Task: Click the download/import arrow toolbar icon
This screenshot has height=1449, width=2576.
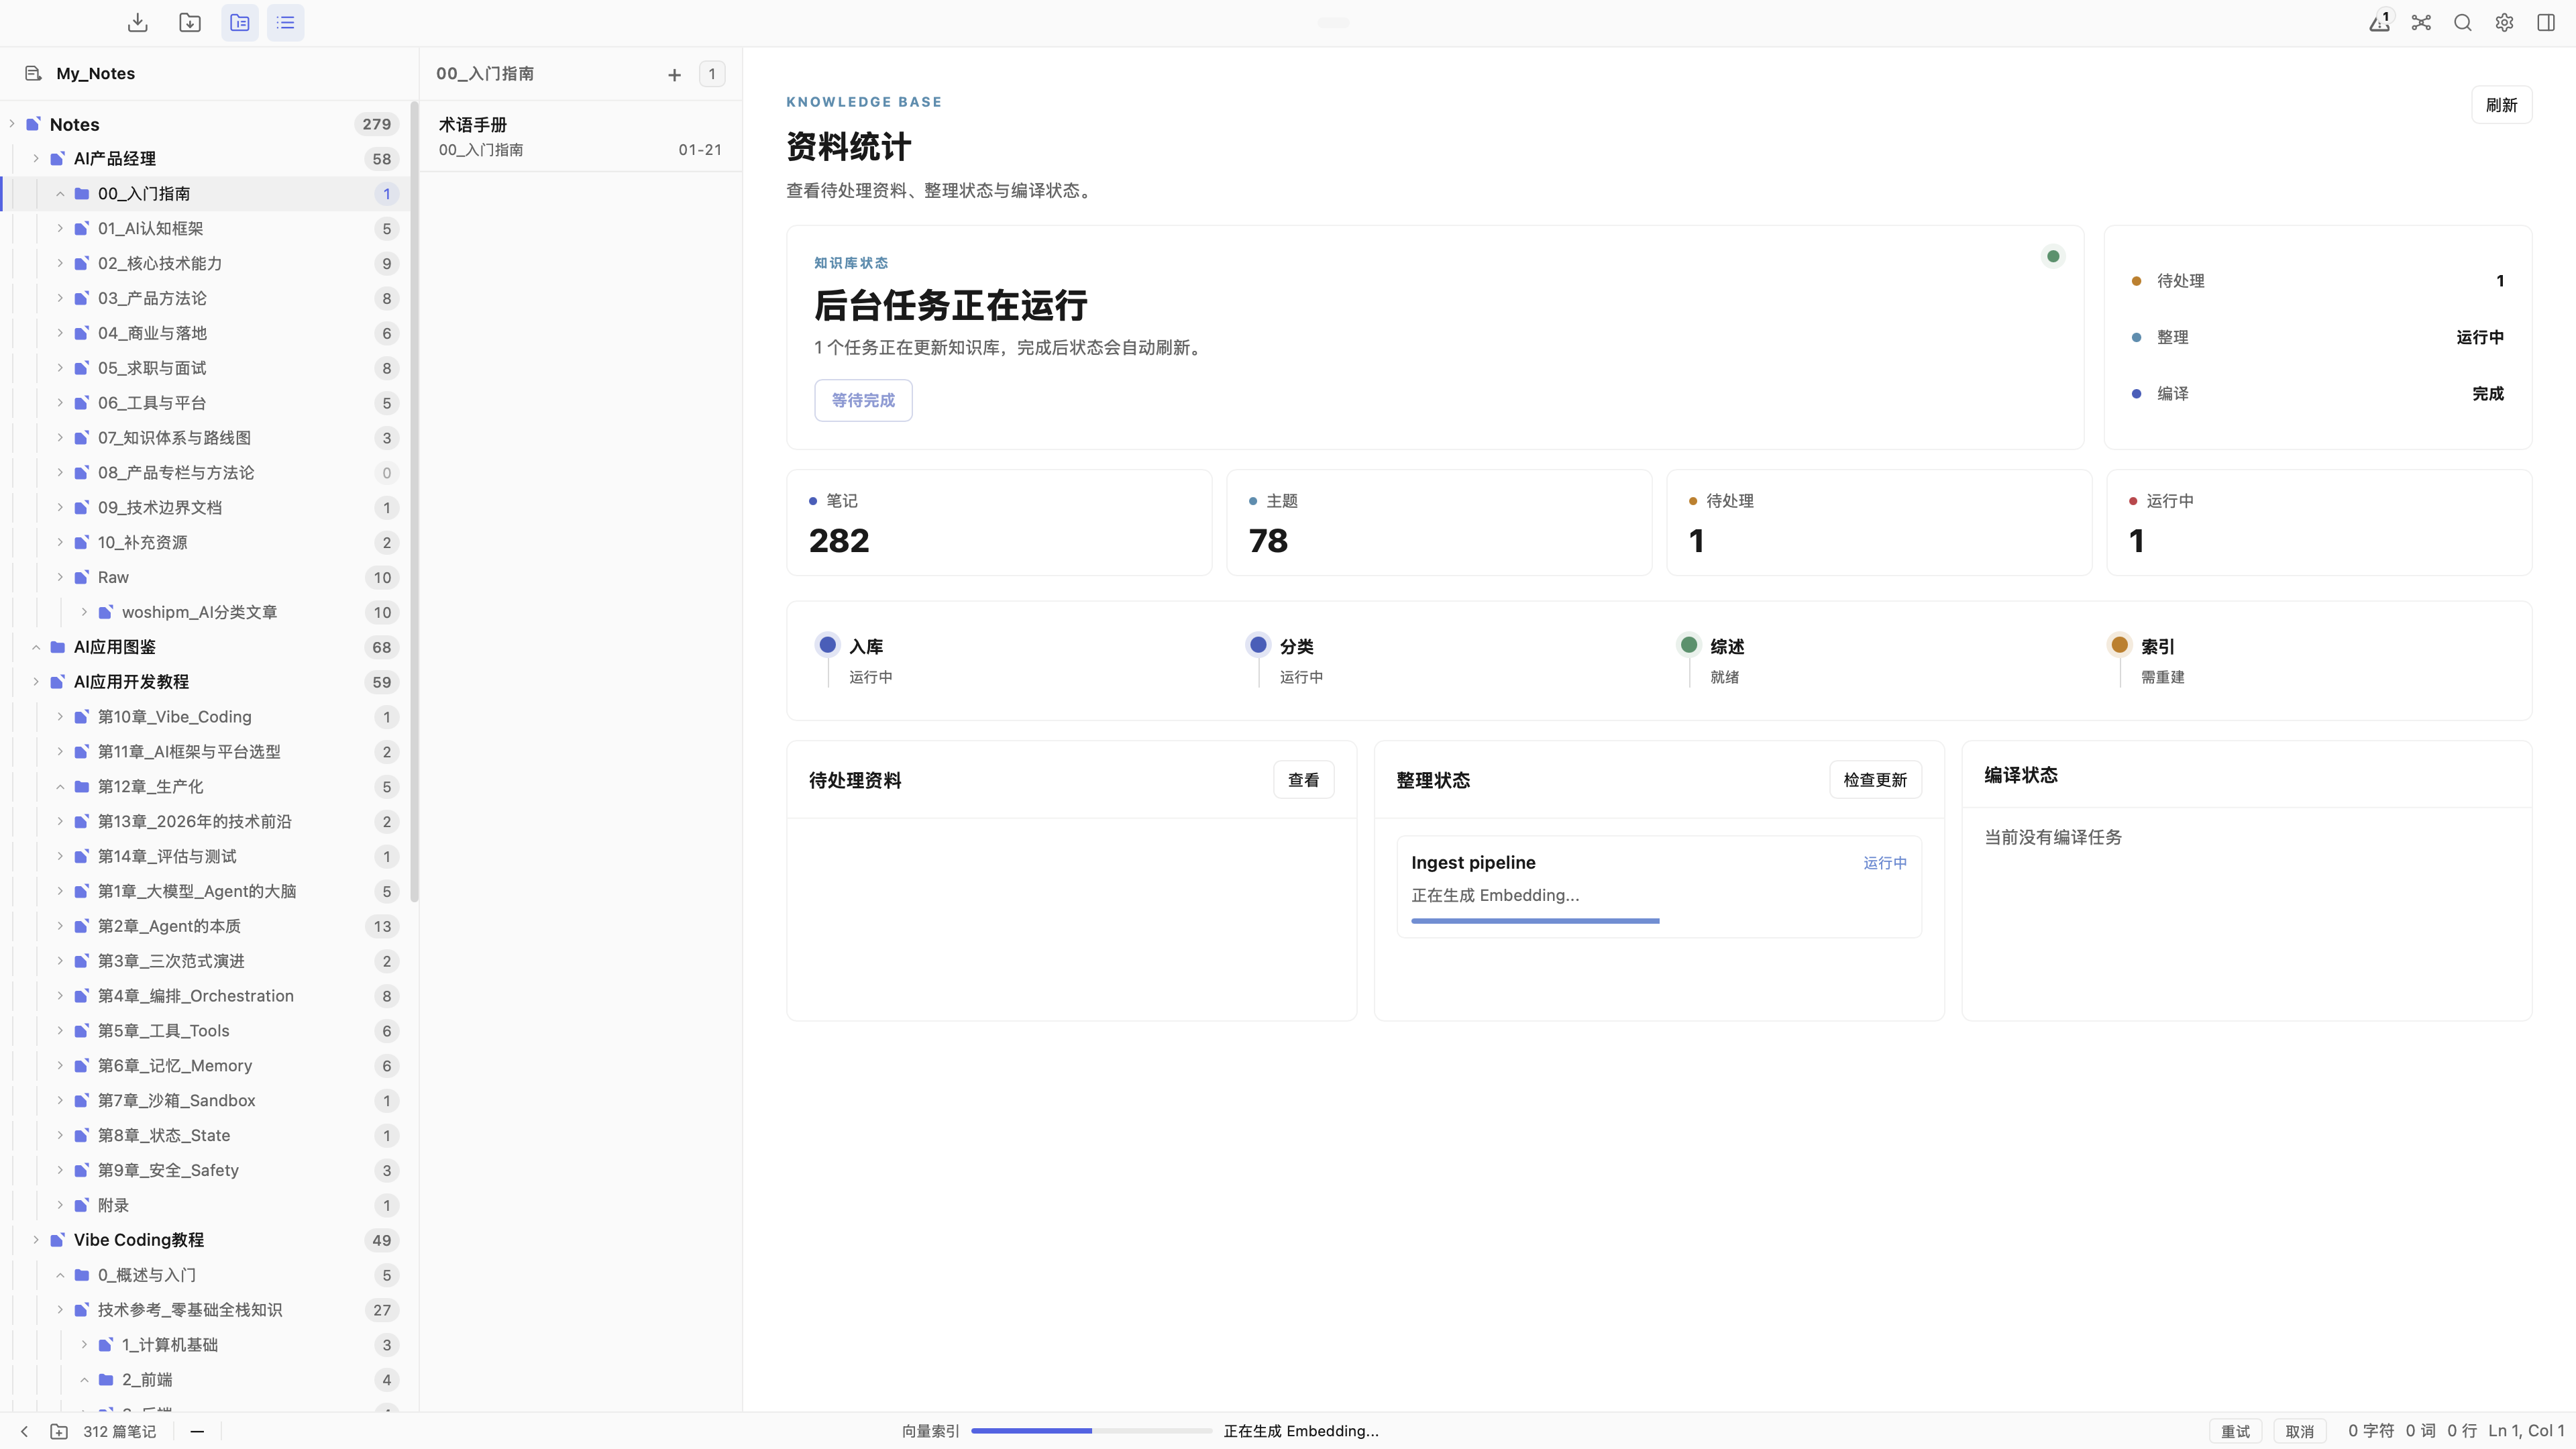Action: 138,22
